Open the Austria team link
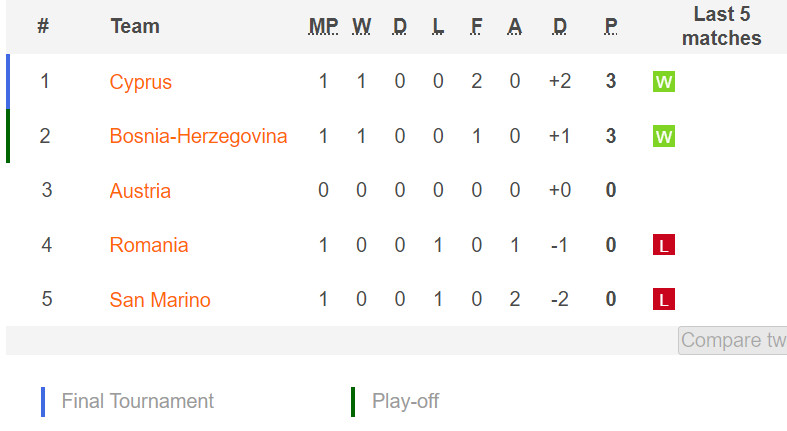The width and height of the screenshot is (787, 431). 140,191
